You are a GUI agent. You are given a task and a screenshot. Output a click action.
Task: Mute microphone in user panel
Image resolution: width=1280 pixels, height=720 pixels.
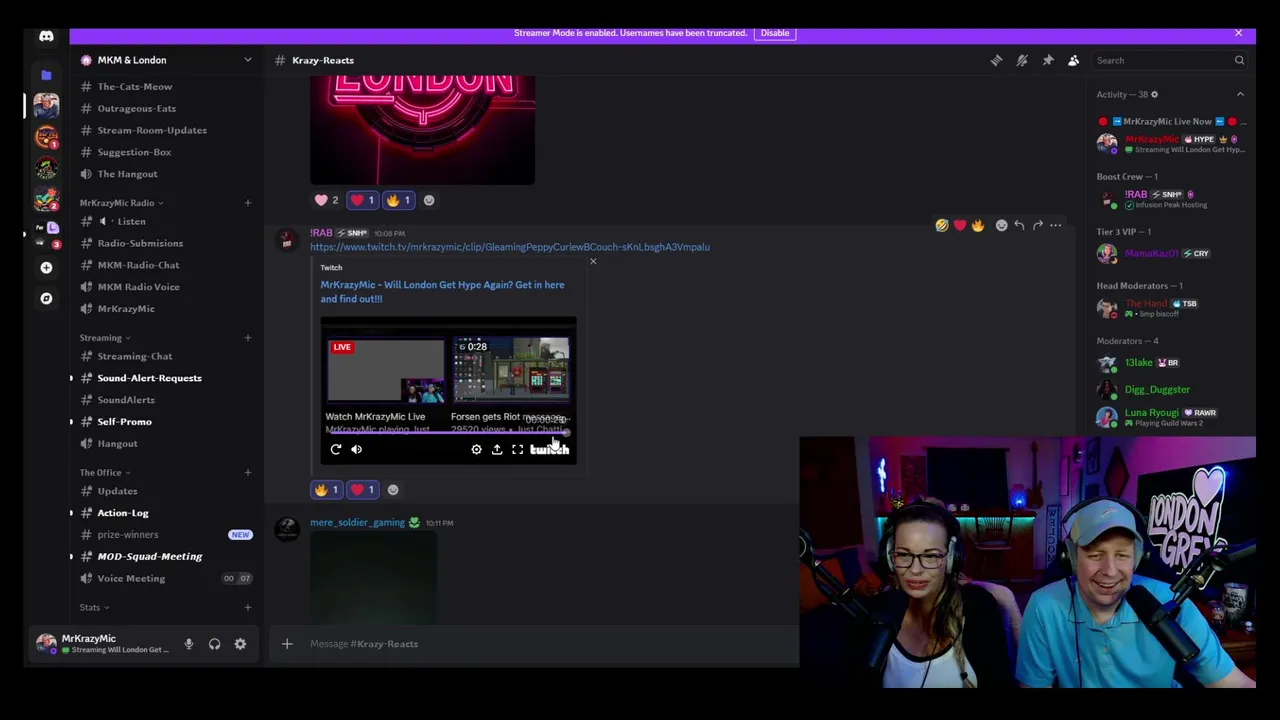(188, 644)
